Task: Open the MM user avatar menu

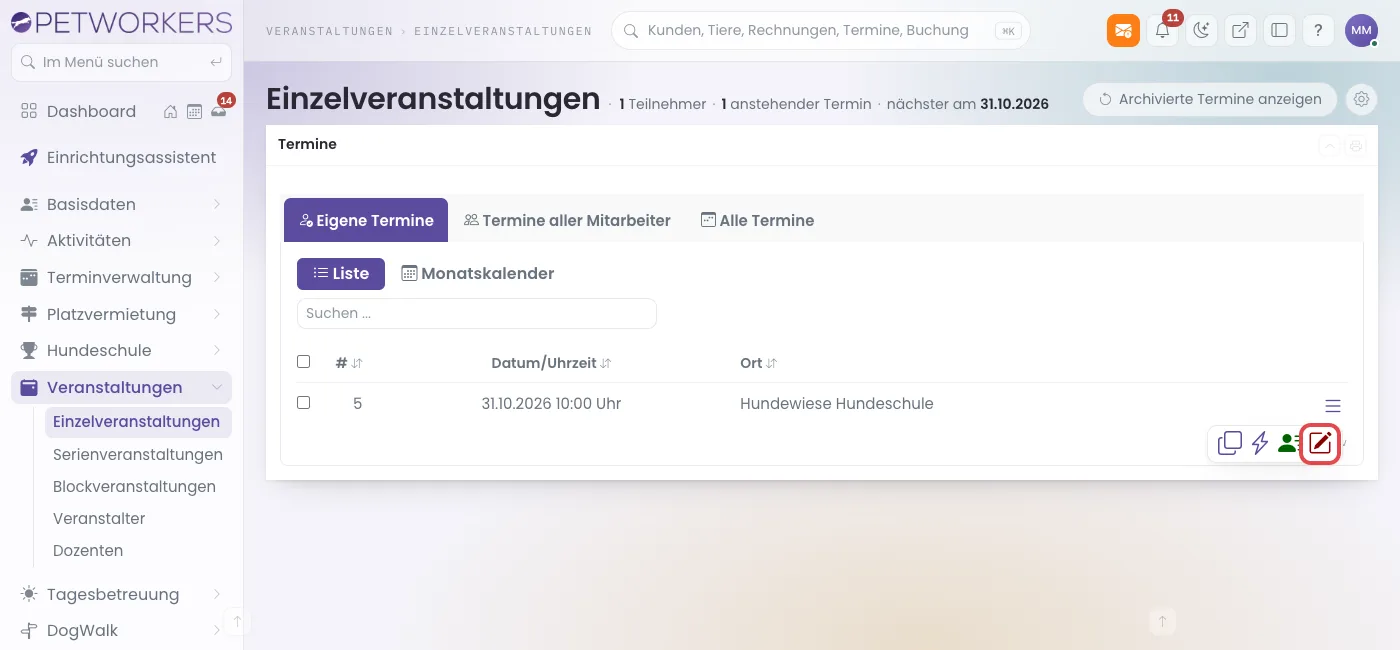Action: click(x=1361, y=31)
